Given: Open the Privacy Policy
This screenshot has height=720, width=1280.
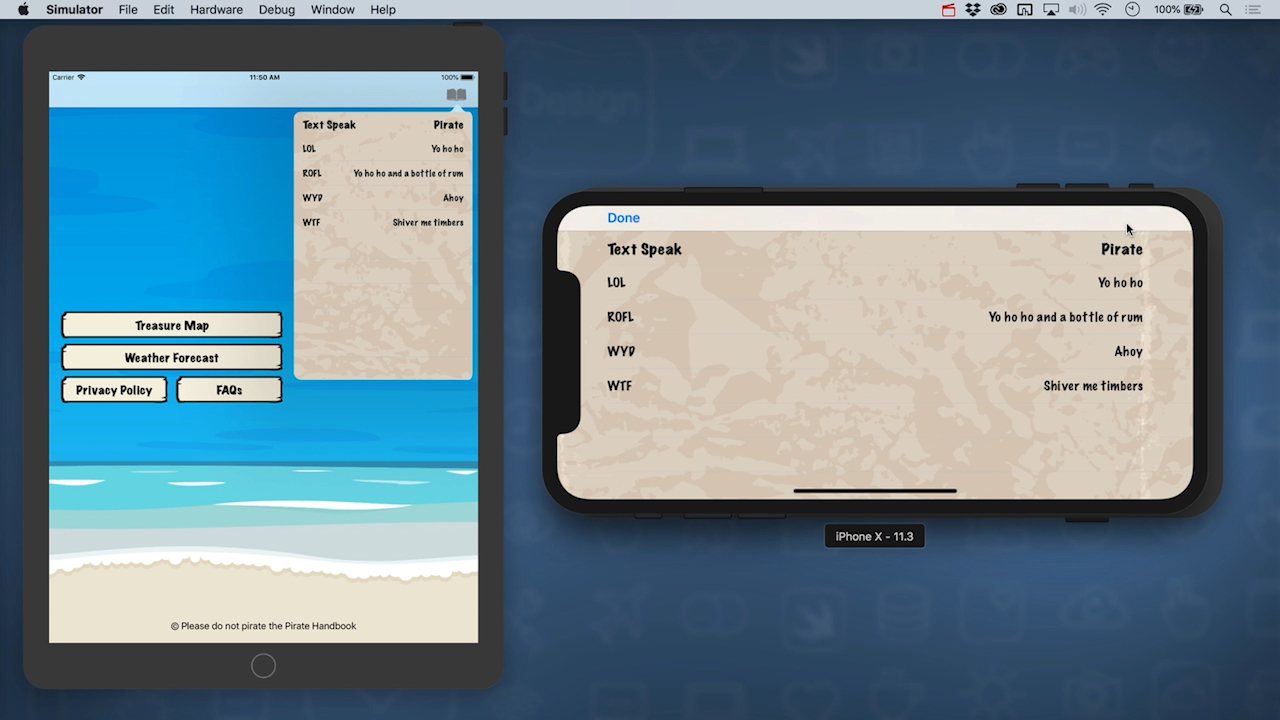Looking at the screenshot, I should pos(113,389).
